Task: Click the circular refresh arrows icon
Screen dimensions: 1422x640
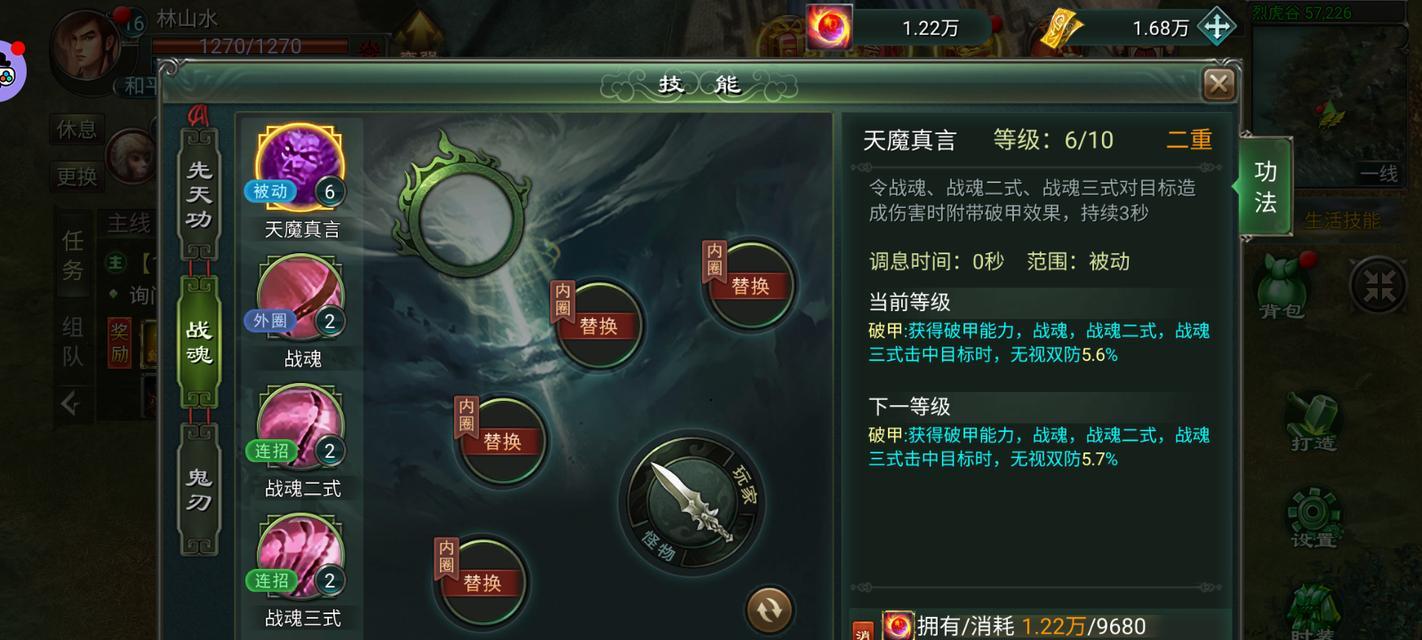Action: 770,609
